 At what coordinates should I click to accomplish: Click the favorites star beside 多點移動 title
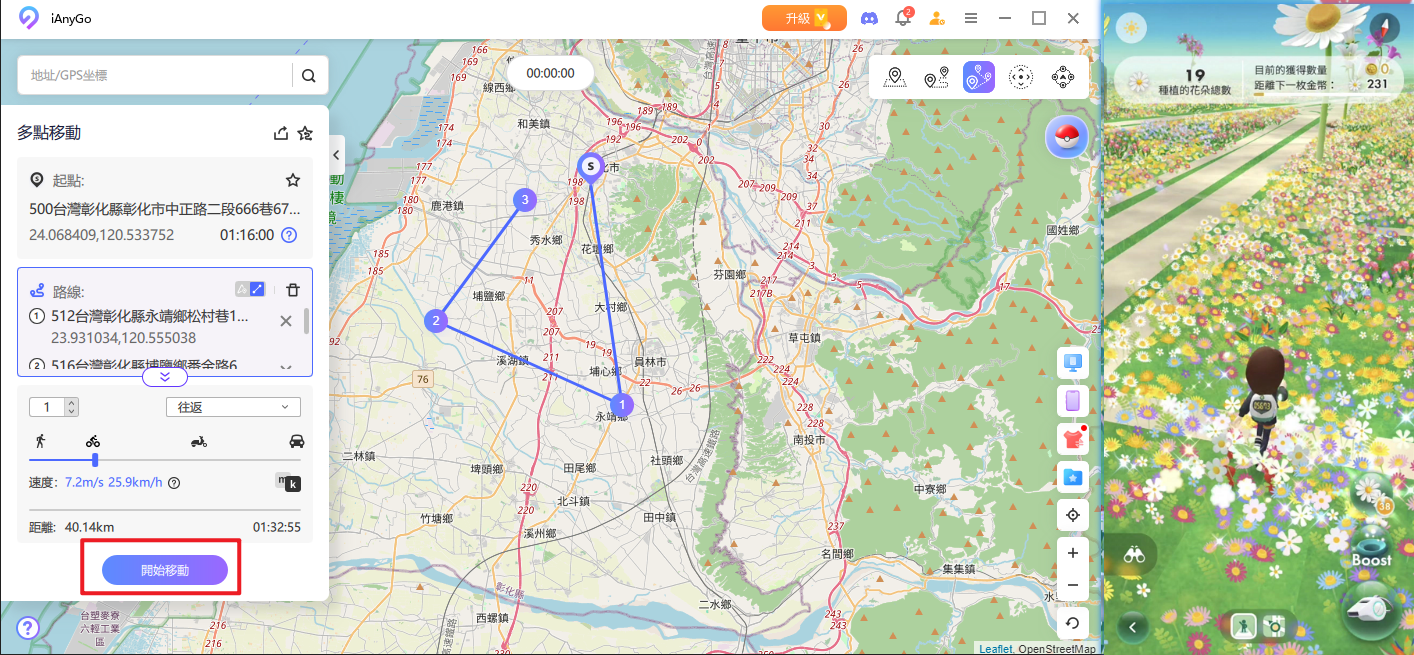pyautogui.click(x=305, y=133)
